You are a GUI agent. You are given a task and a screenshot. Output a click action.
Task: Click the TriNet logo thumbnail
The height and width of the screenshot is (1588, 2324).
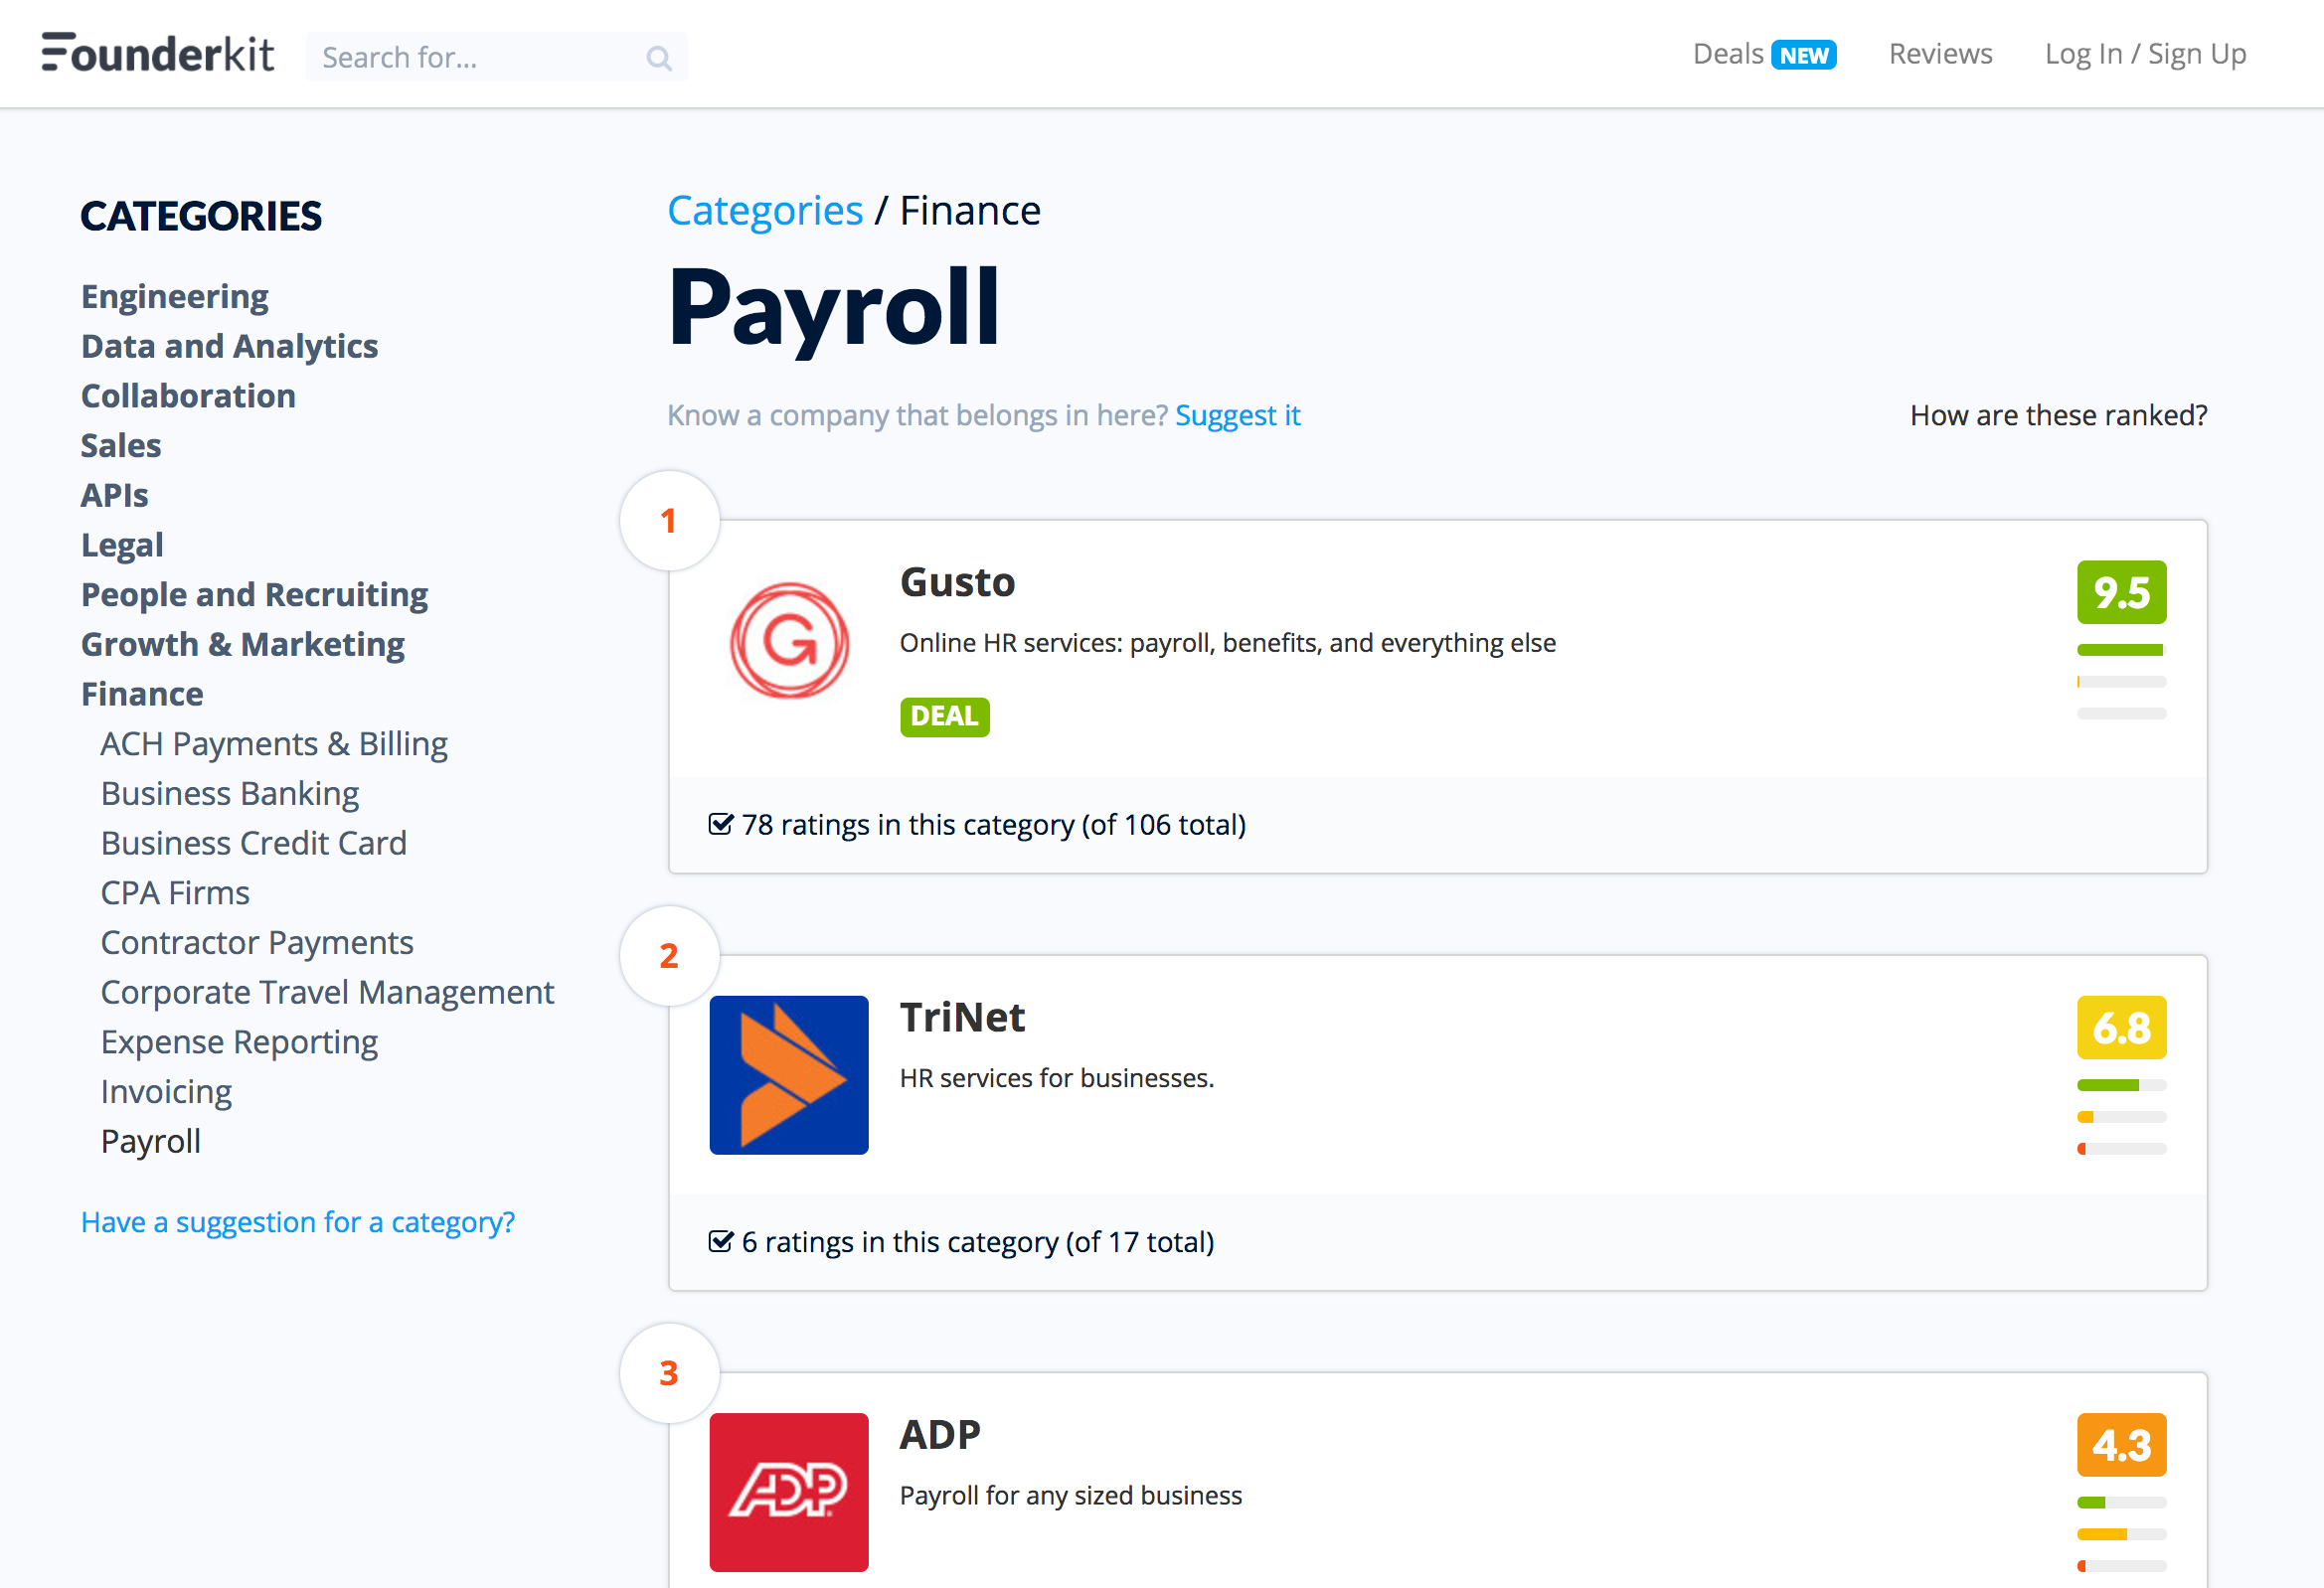[789, 1075]
